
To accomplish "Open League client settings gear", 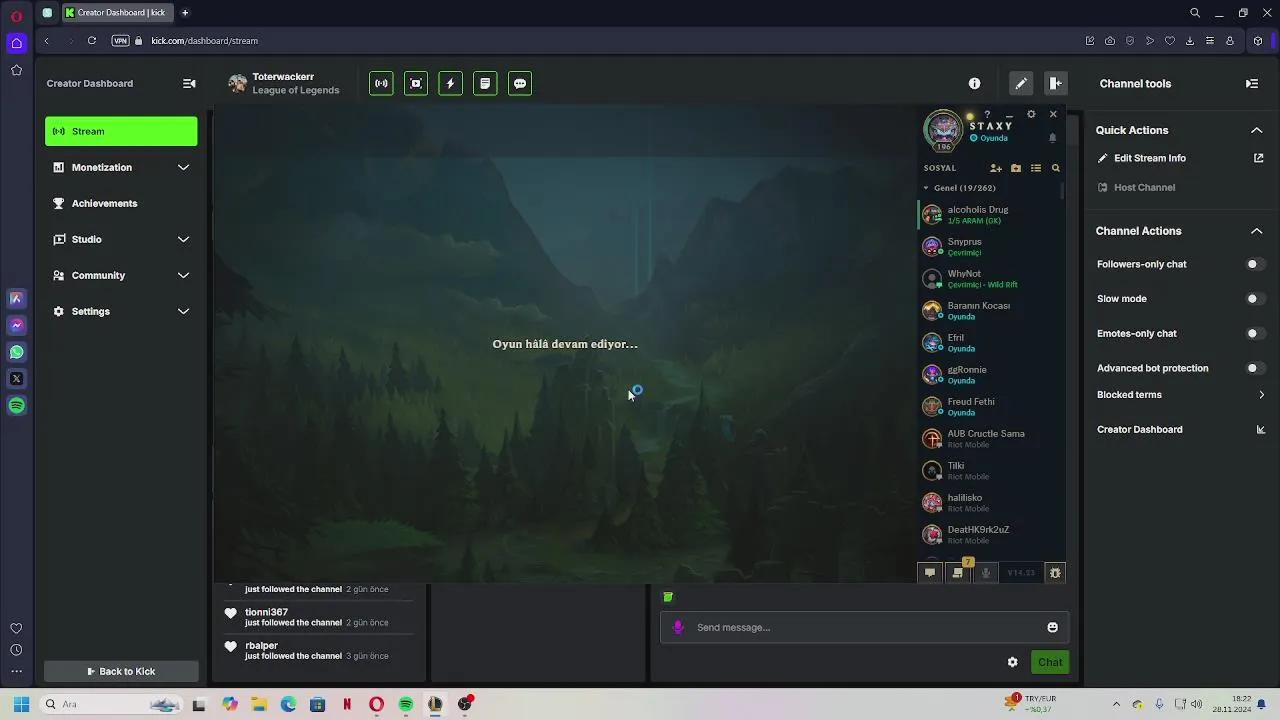I will pos(1031,114).
